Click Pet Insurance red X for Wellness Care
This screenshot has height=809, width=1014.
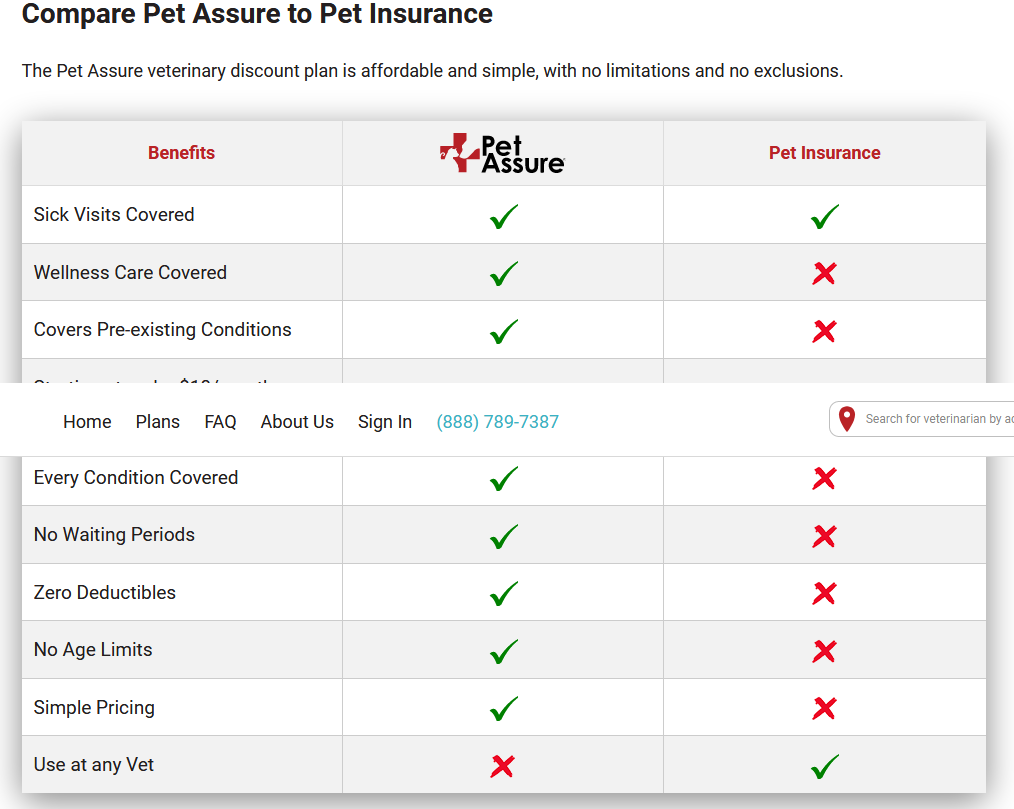824,273
